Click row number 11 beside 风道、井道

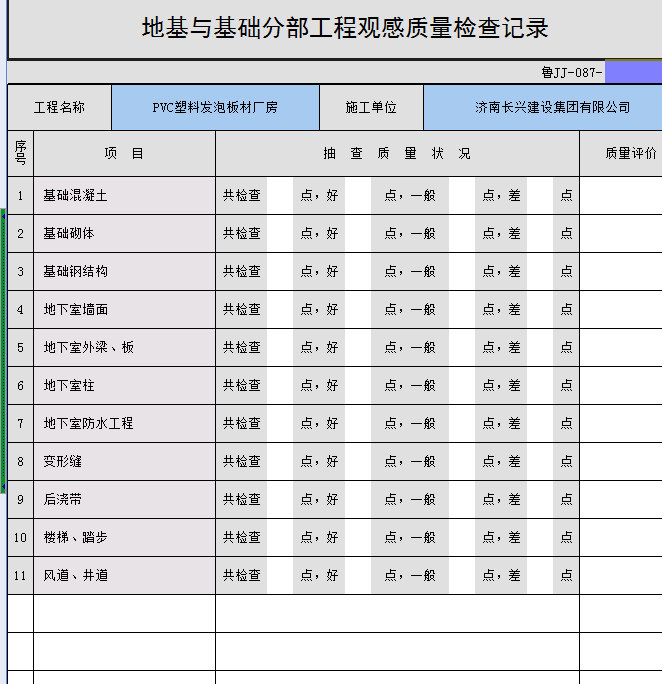tap(20, 576)
